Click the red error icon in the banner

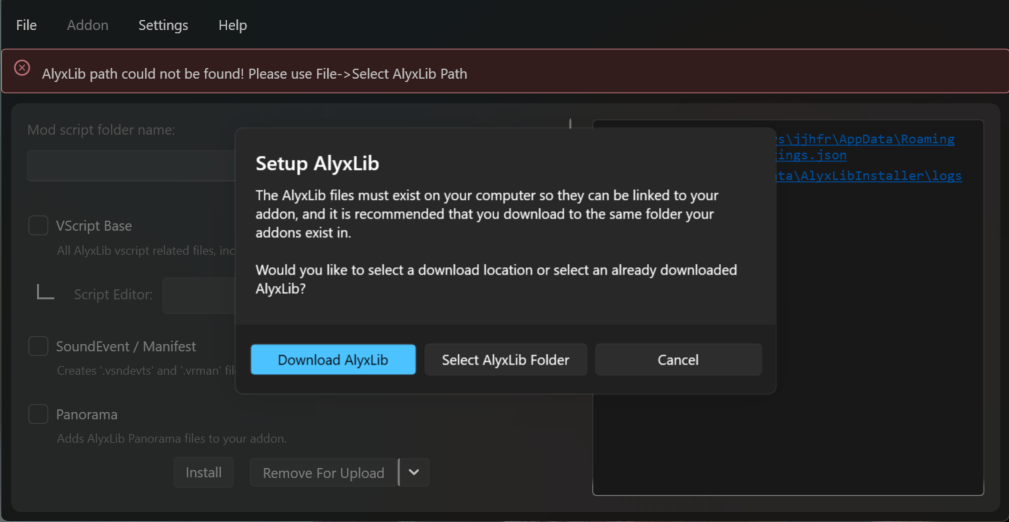(22, 69)
